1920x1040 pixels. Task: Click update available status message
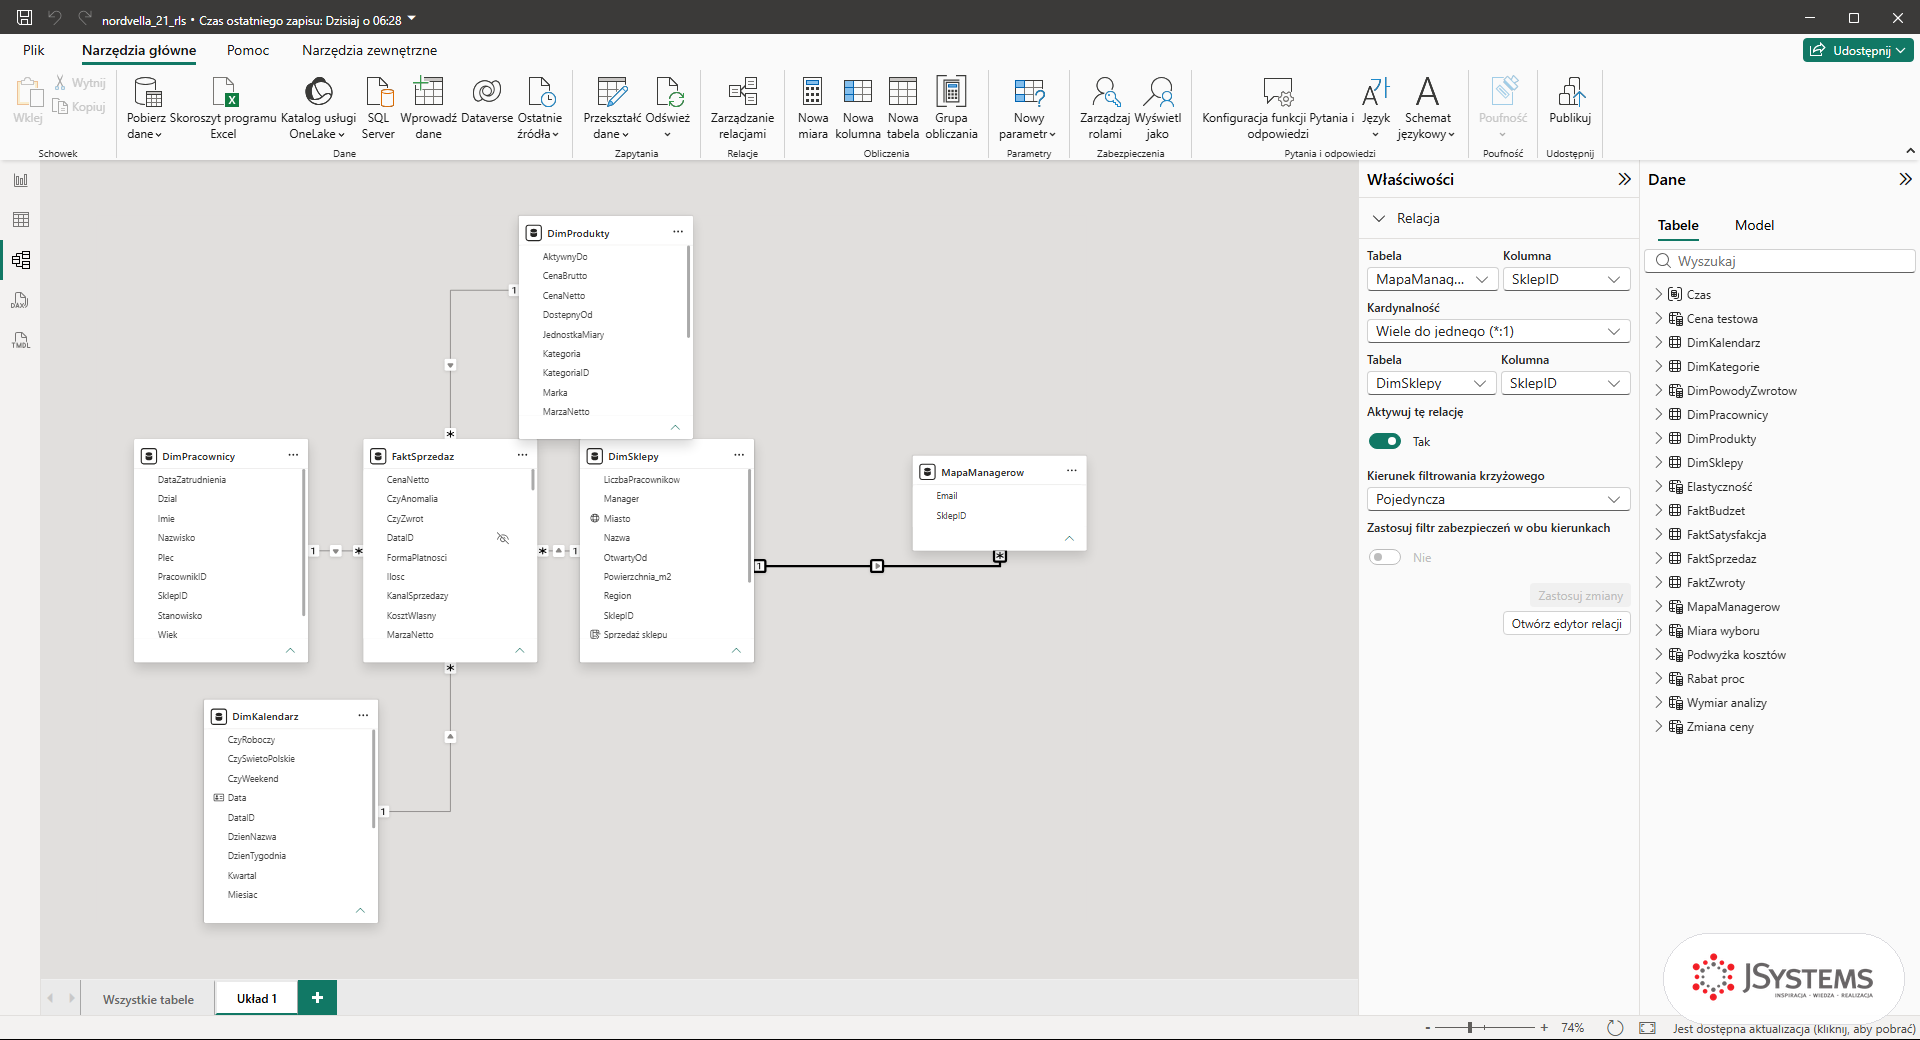coord(1794,1028)
